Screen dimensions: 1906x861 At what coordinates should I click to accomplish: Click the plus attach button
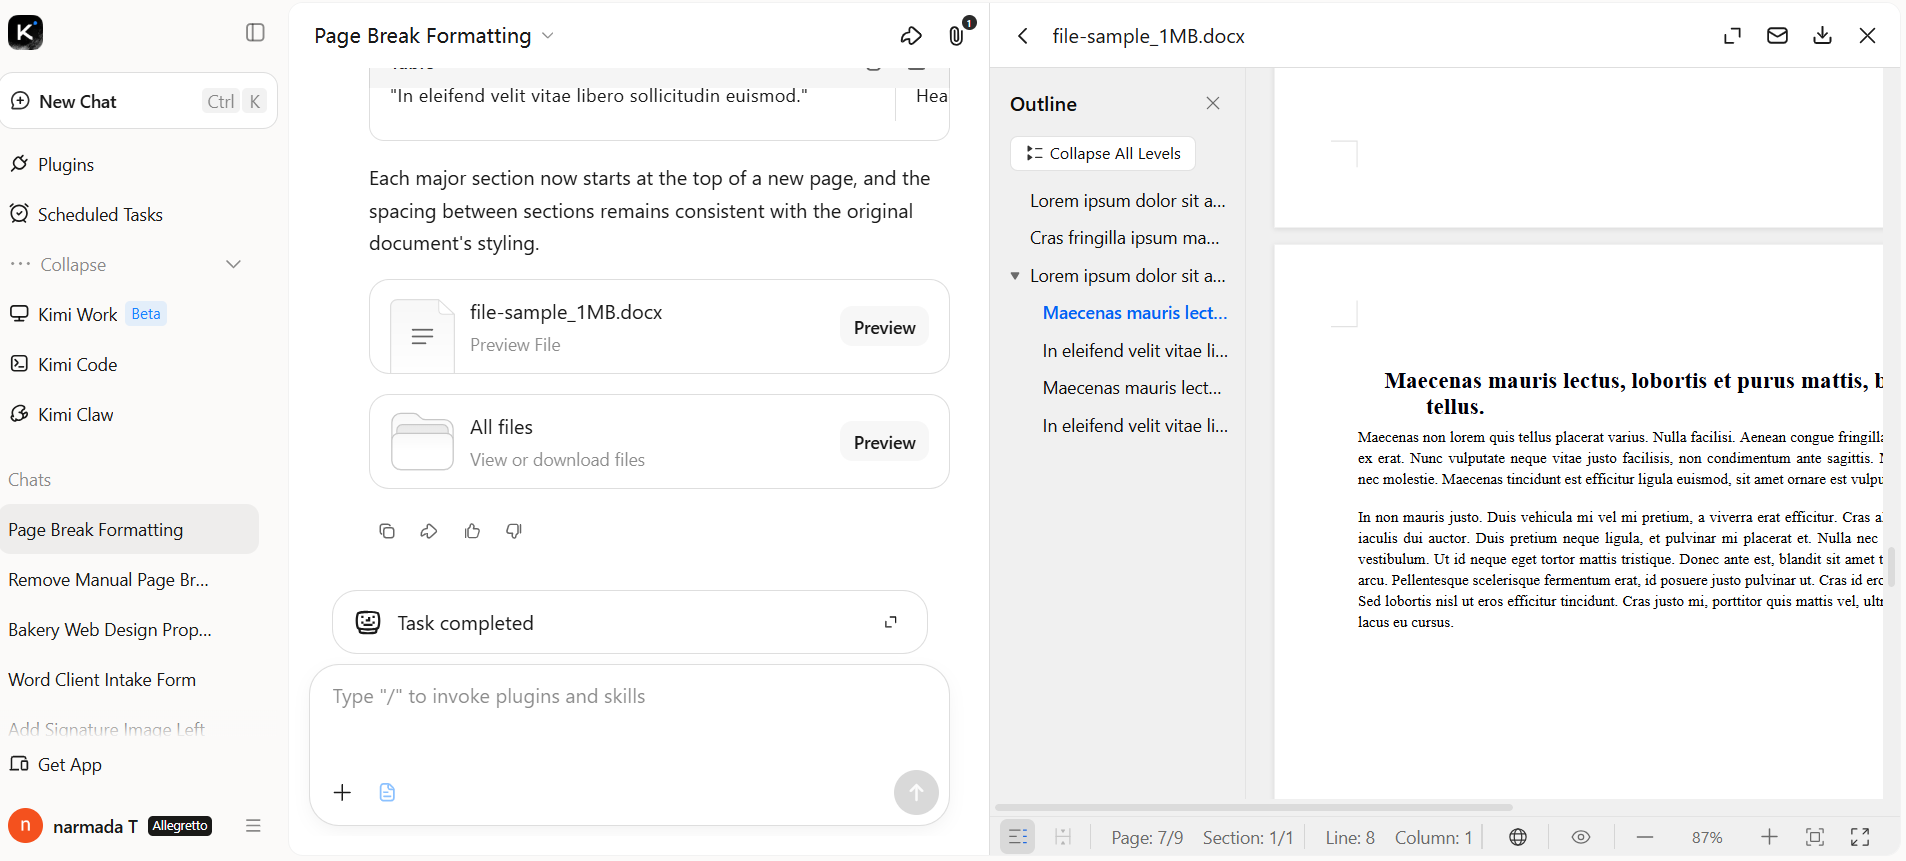(x=342, y=792)
